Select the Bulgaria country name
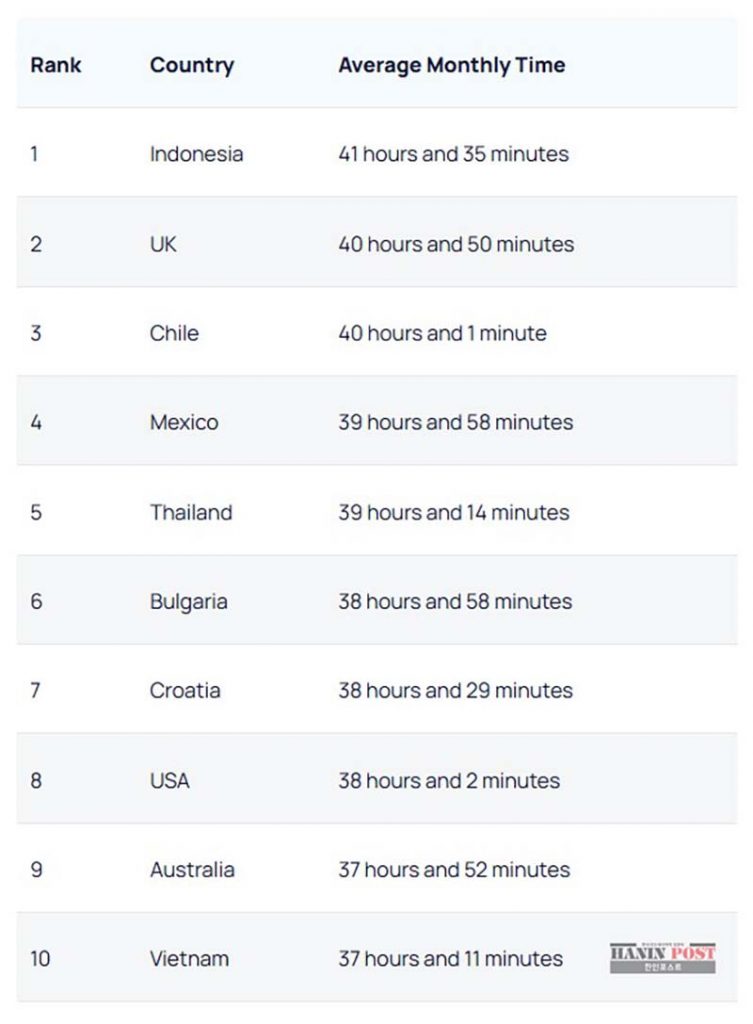Screen dimensions: 753x1024 (189, 601)
